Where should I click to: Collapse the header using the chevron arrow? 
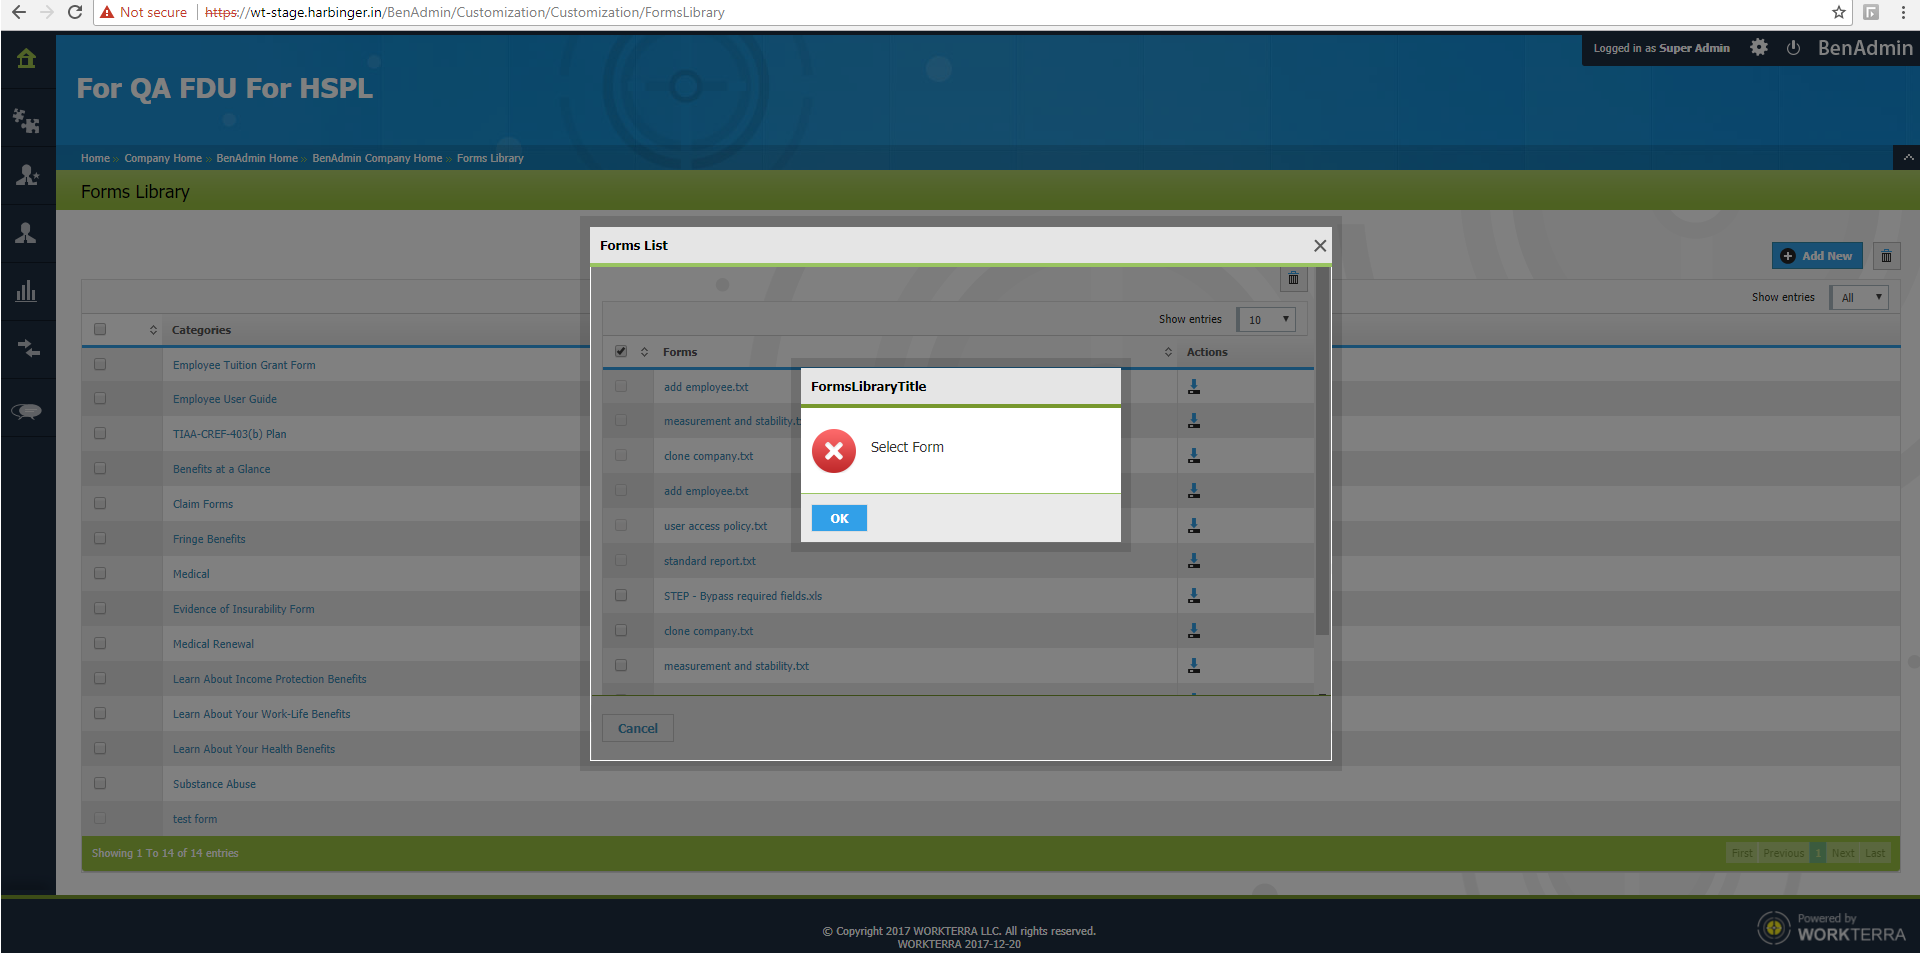pos(1908,158)
